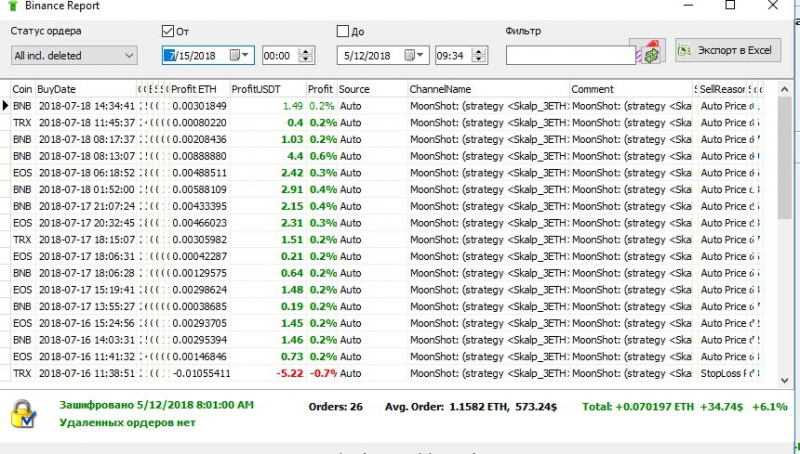Click the refresh icon next to the filter box
The width and height of the screenshot is (800, 454).
(x=651, y=55)
